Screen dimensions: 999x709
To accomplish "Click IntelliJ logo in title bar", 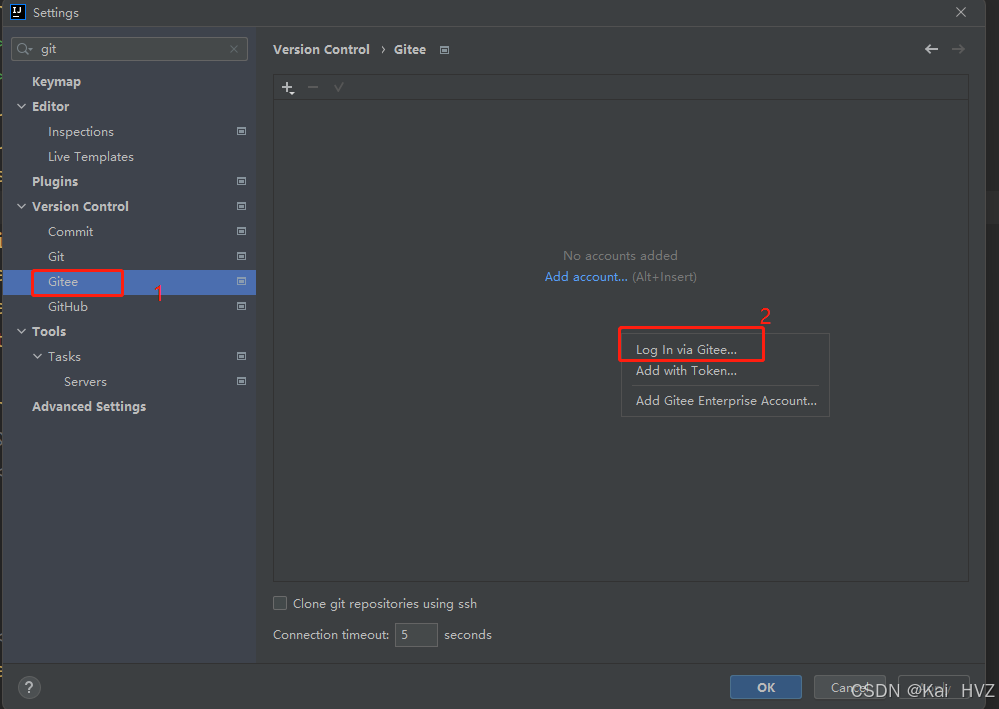I will coord(18,12).
